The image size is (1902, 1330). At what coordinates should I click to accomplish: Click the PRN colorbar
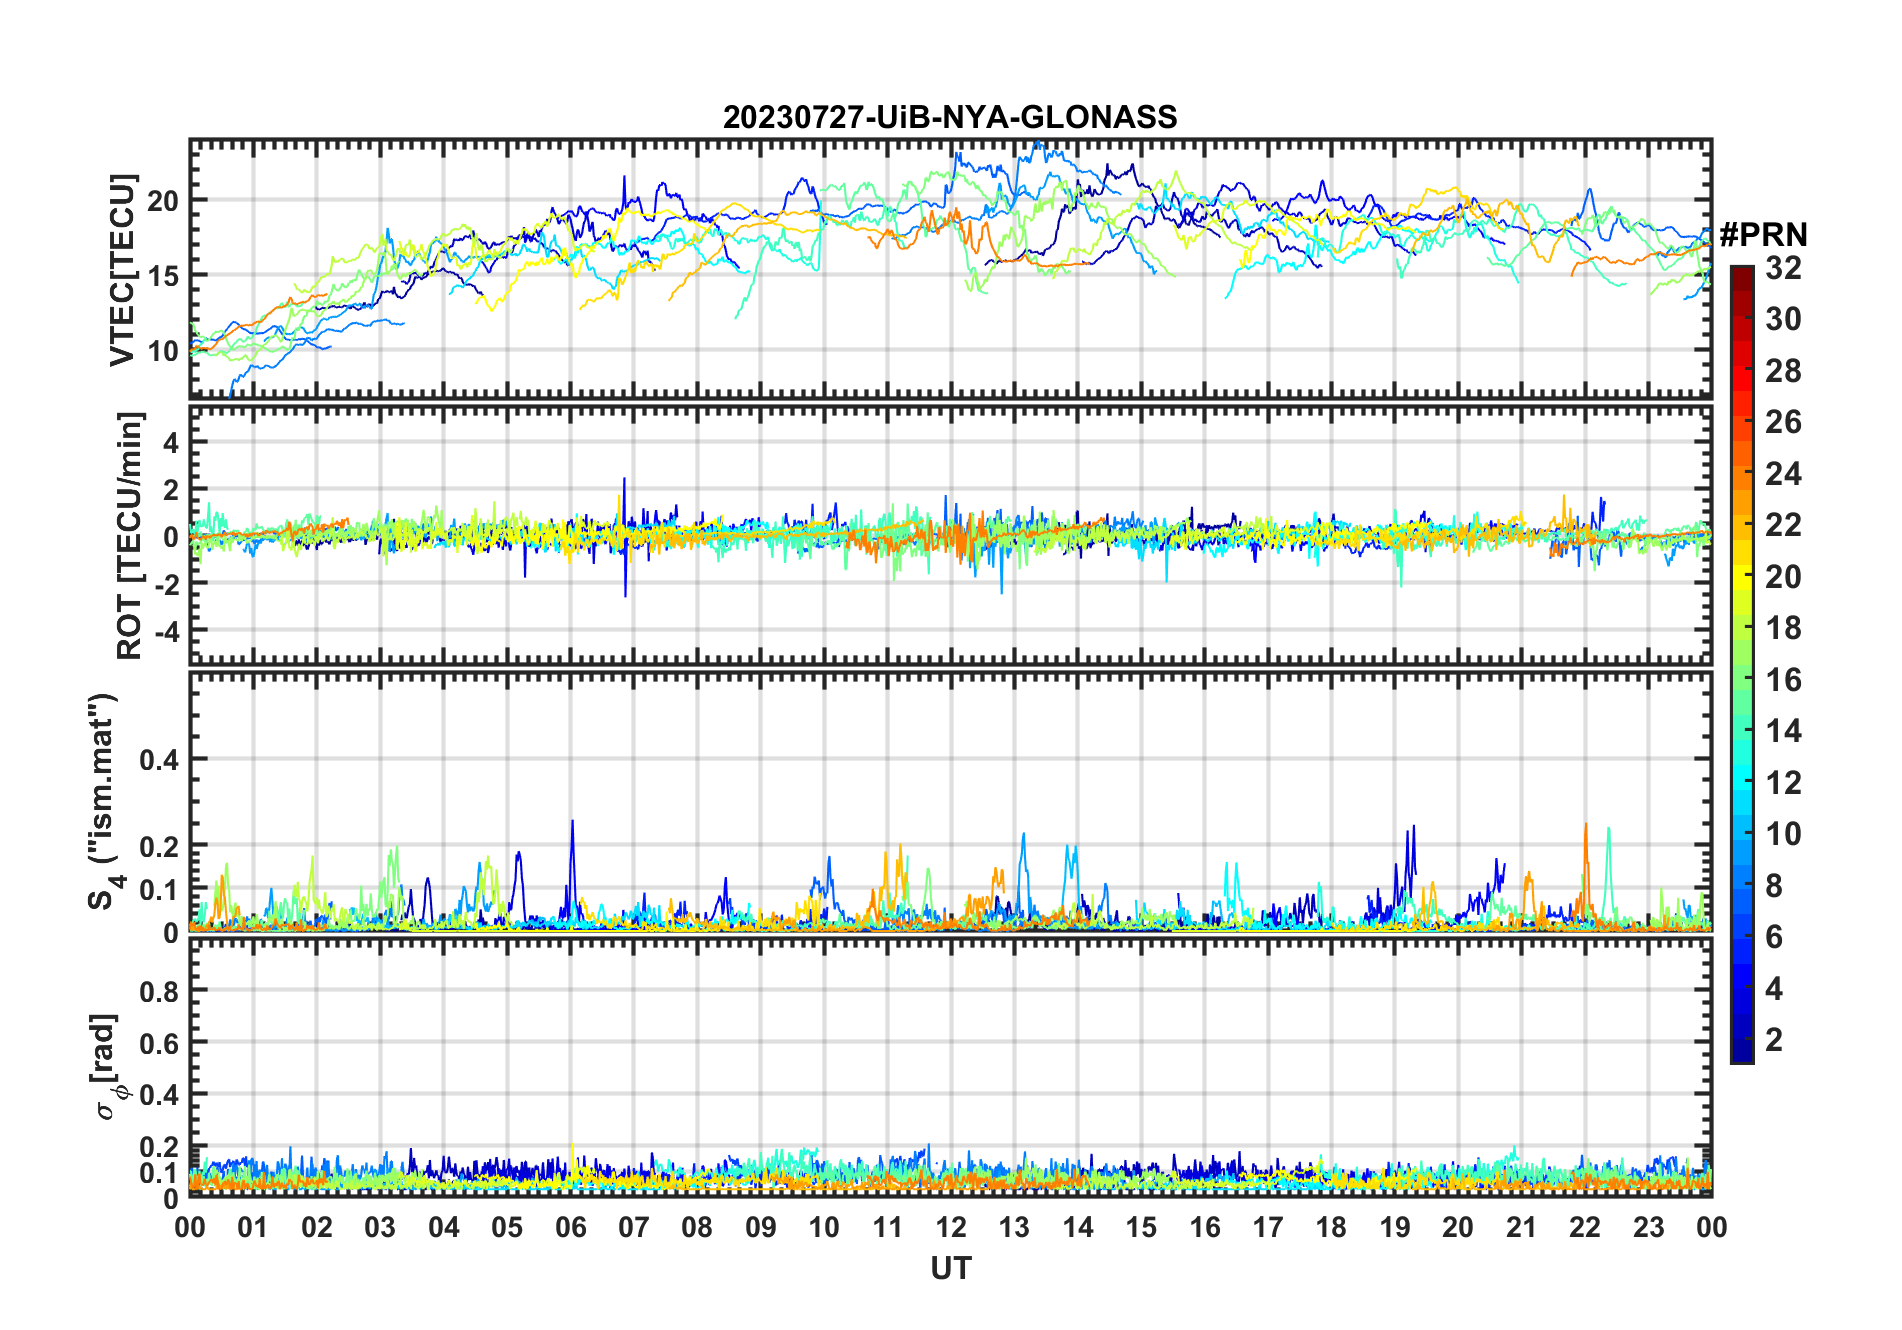(1742, 664)
